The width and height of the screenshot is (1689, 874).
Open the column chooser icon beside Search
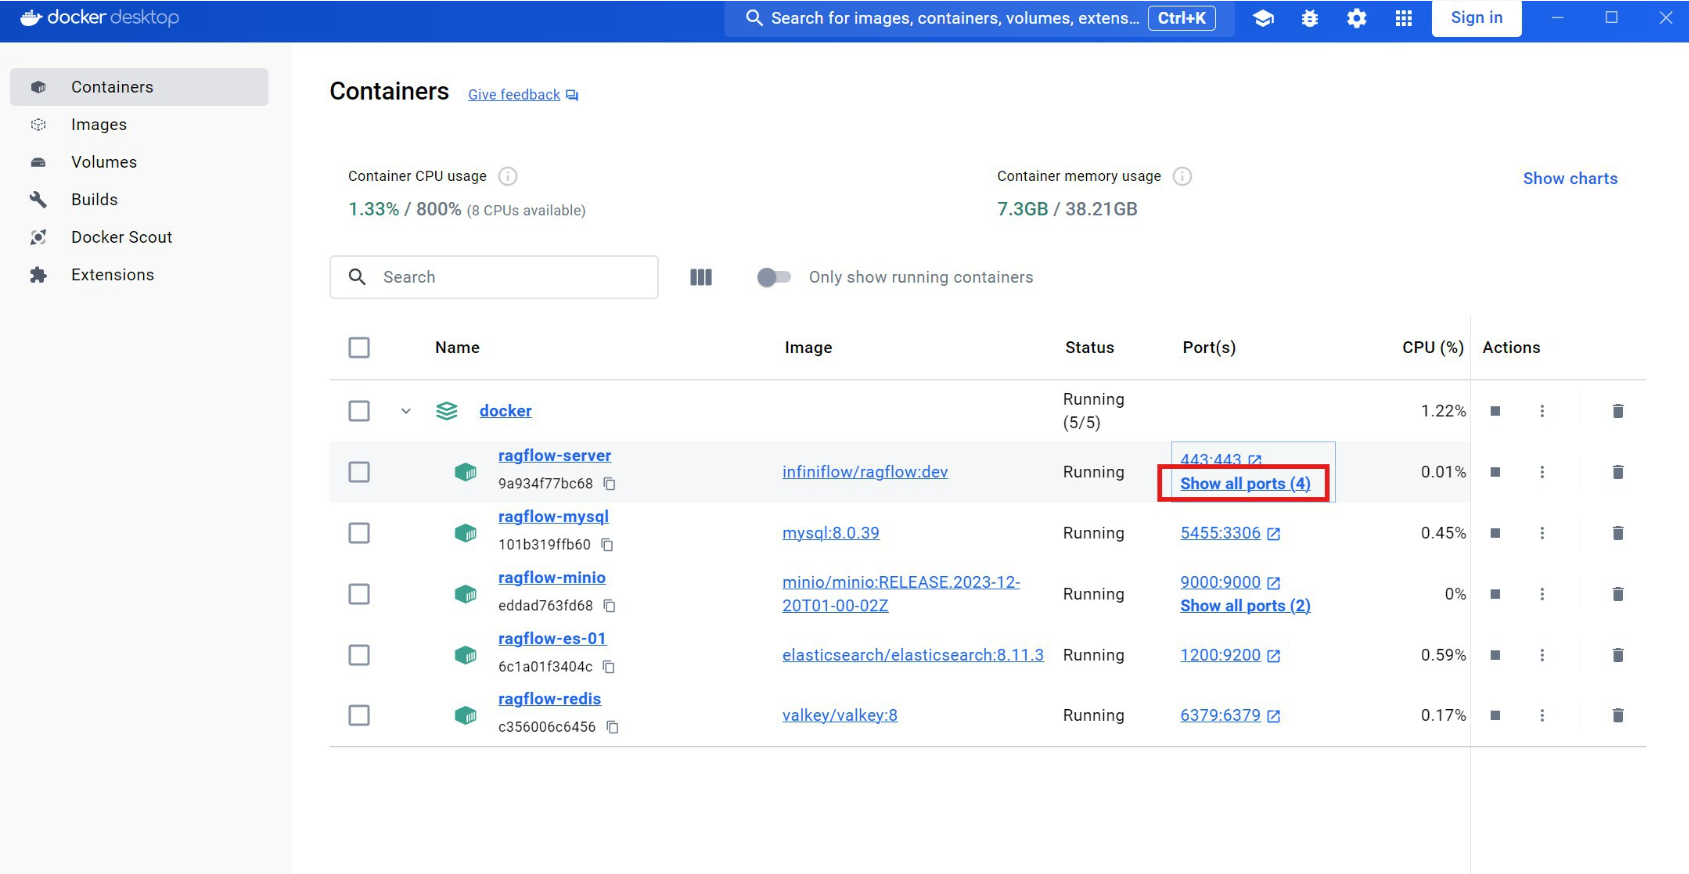701,277
